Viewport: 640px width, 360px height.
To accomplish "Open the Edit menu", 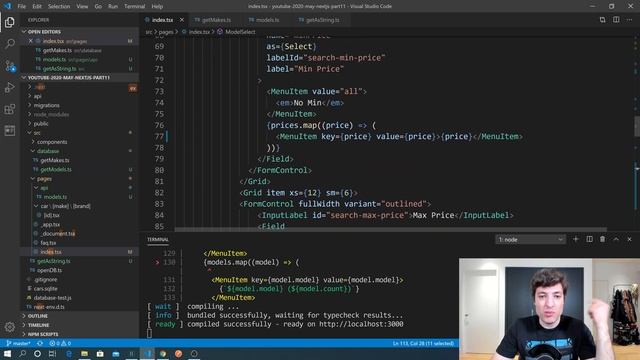I will pos(37,6).
